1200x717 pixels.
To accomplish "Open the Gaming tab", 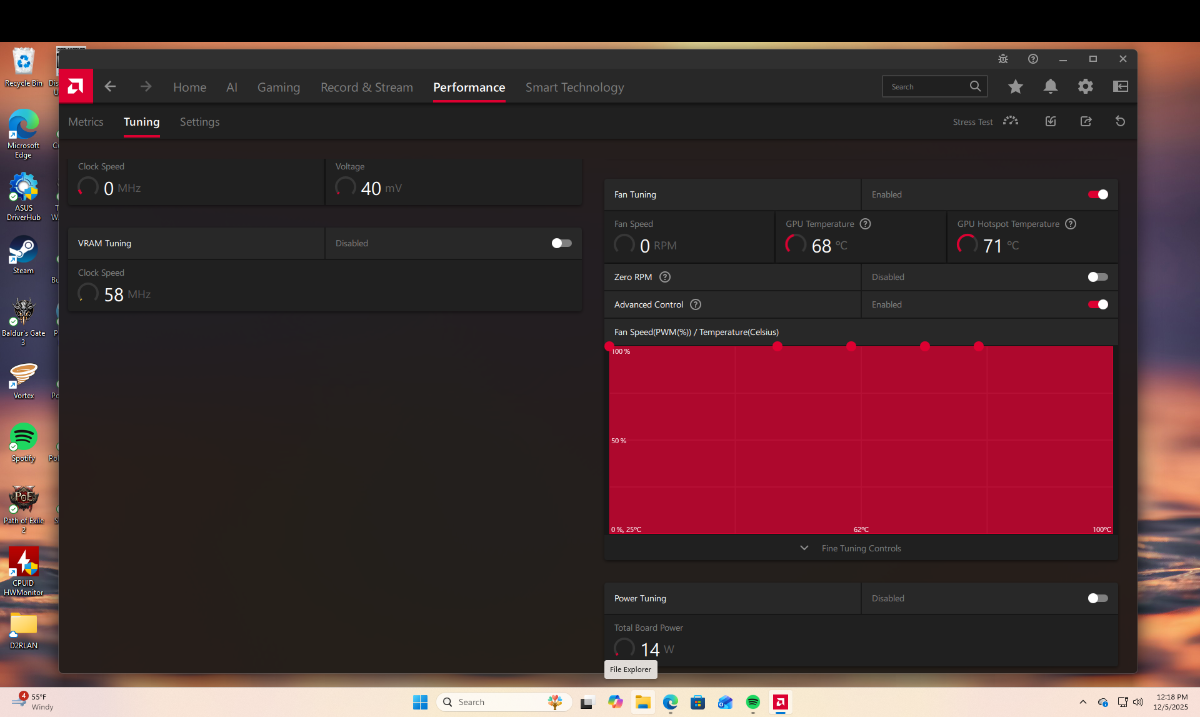I will (278, 87).
